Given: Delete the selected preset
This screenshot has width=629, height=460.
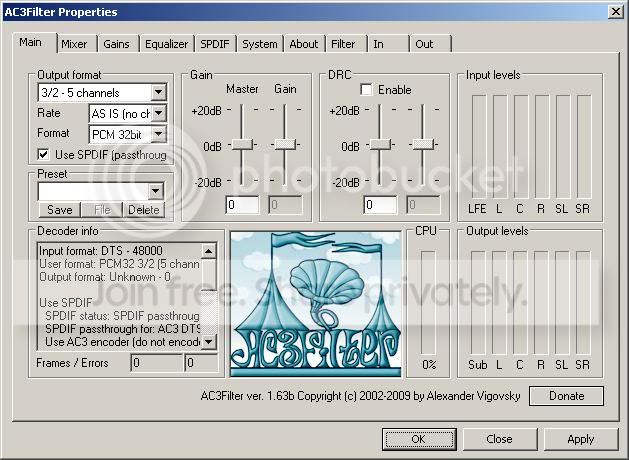Looking at the screenshot, I should [144, 210].
